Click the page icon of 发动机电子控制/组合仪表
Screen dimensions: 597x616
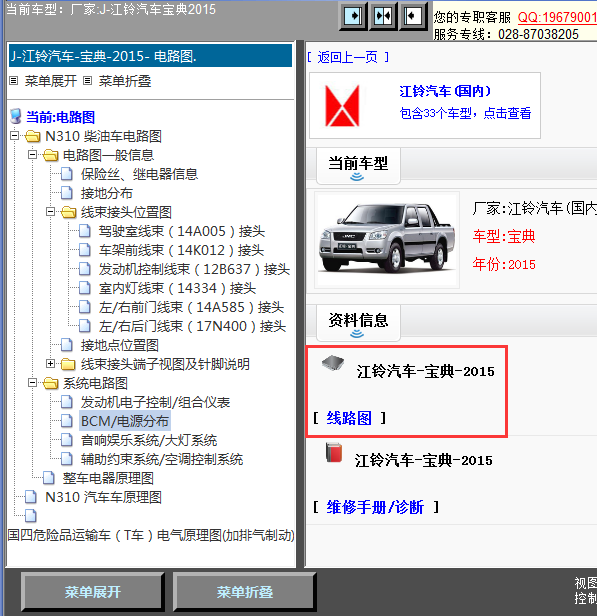point(67,402)
